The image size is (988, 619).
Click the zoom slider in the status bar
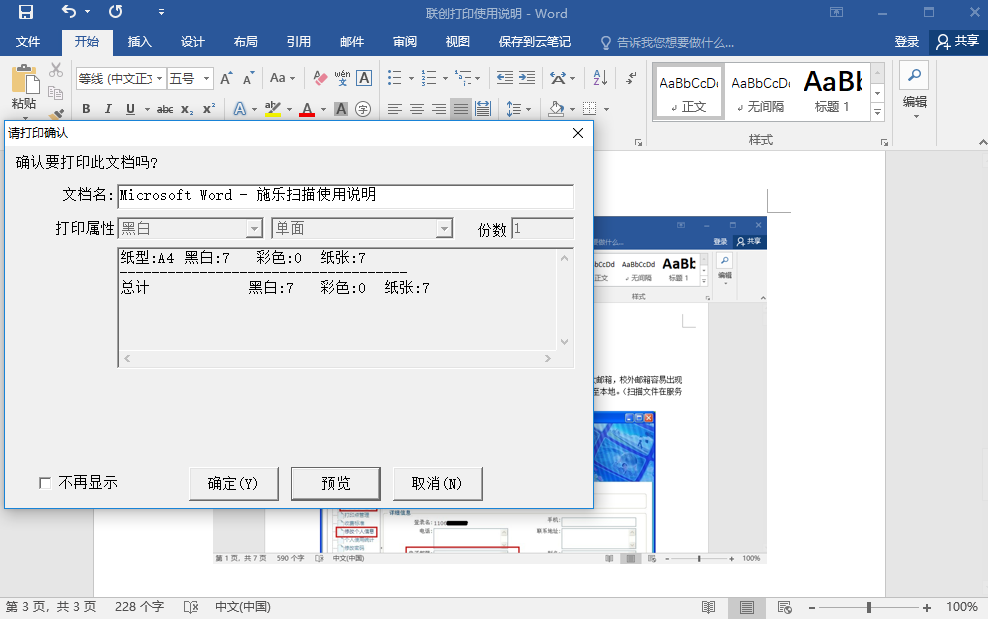point(868,607)
